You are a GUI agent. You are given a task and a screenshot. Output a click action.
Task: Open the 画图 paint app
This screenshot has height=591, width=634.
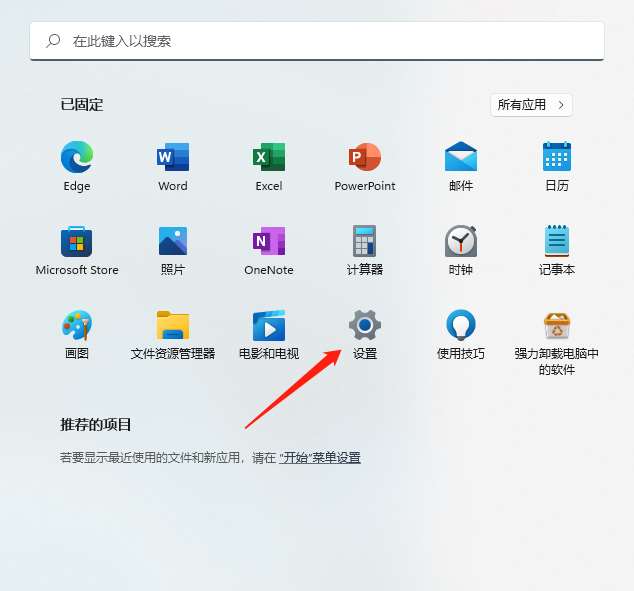tap(77, 325)
